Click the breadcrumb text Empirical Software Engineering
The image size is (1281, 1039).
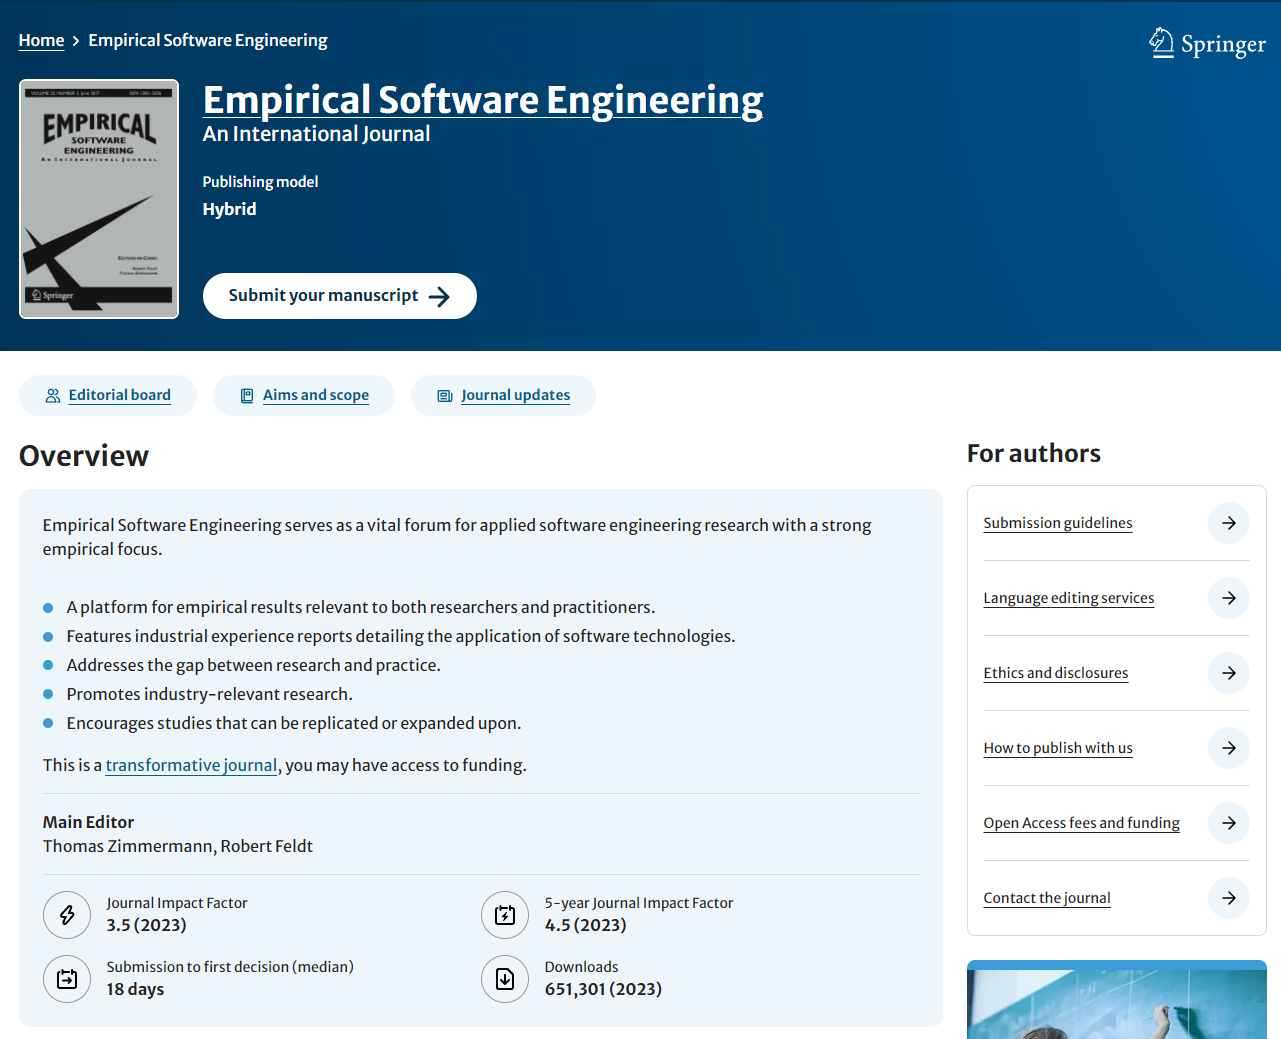tap(208, 40)
